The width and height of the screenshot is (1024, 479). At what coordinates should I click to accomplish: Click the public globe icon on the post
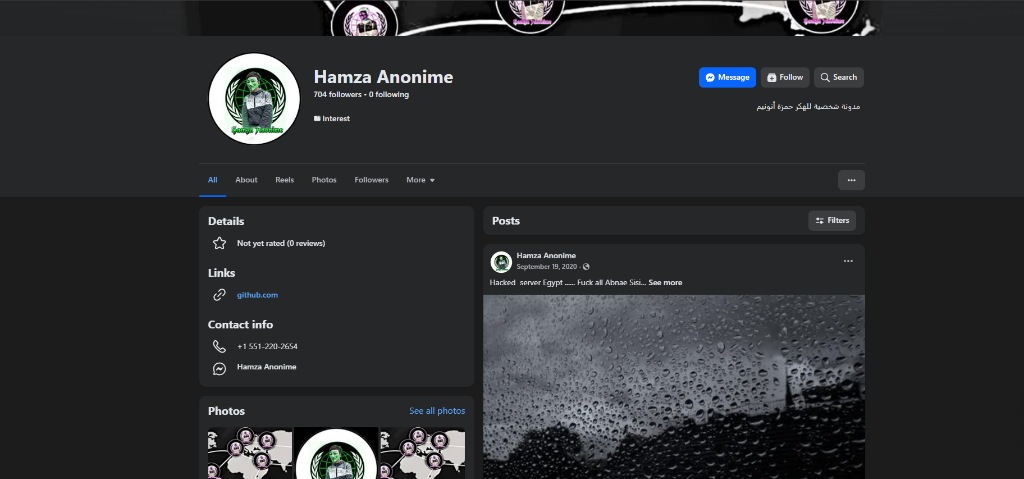click(x=586, y=267)
